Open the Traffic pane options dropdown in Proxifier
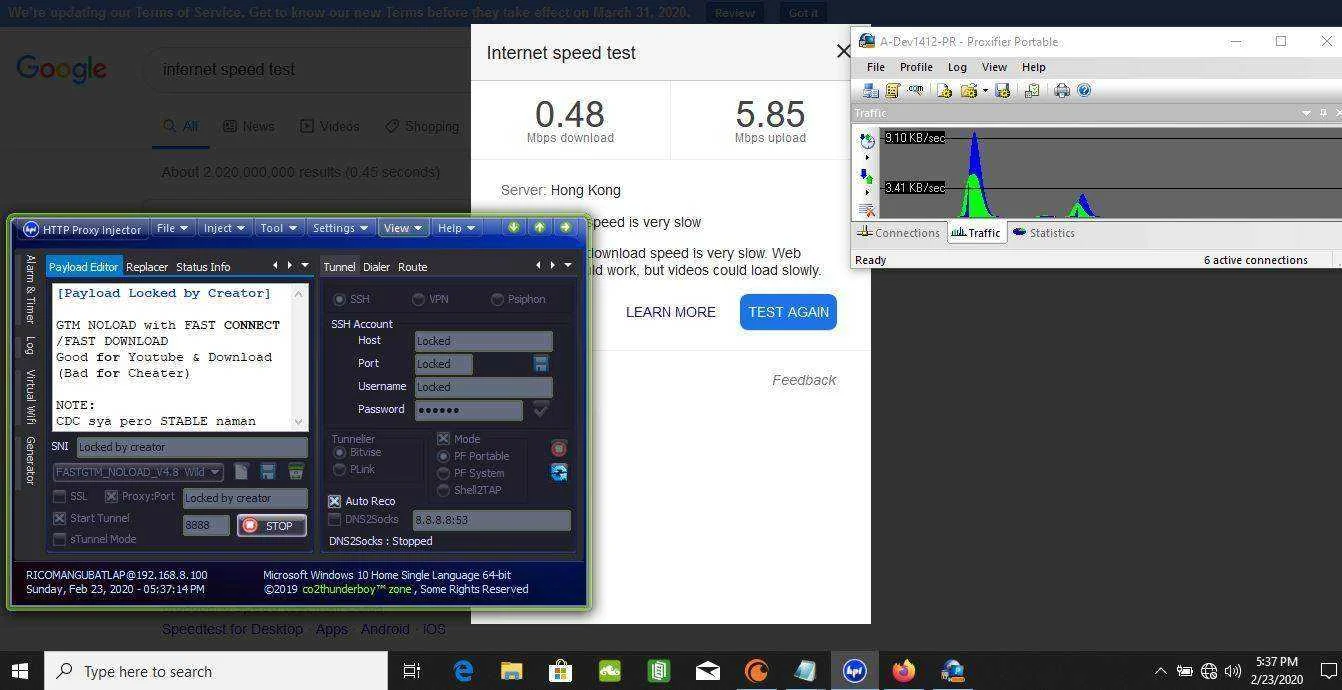 tap(1306, 113)
